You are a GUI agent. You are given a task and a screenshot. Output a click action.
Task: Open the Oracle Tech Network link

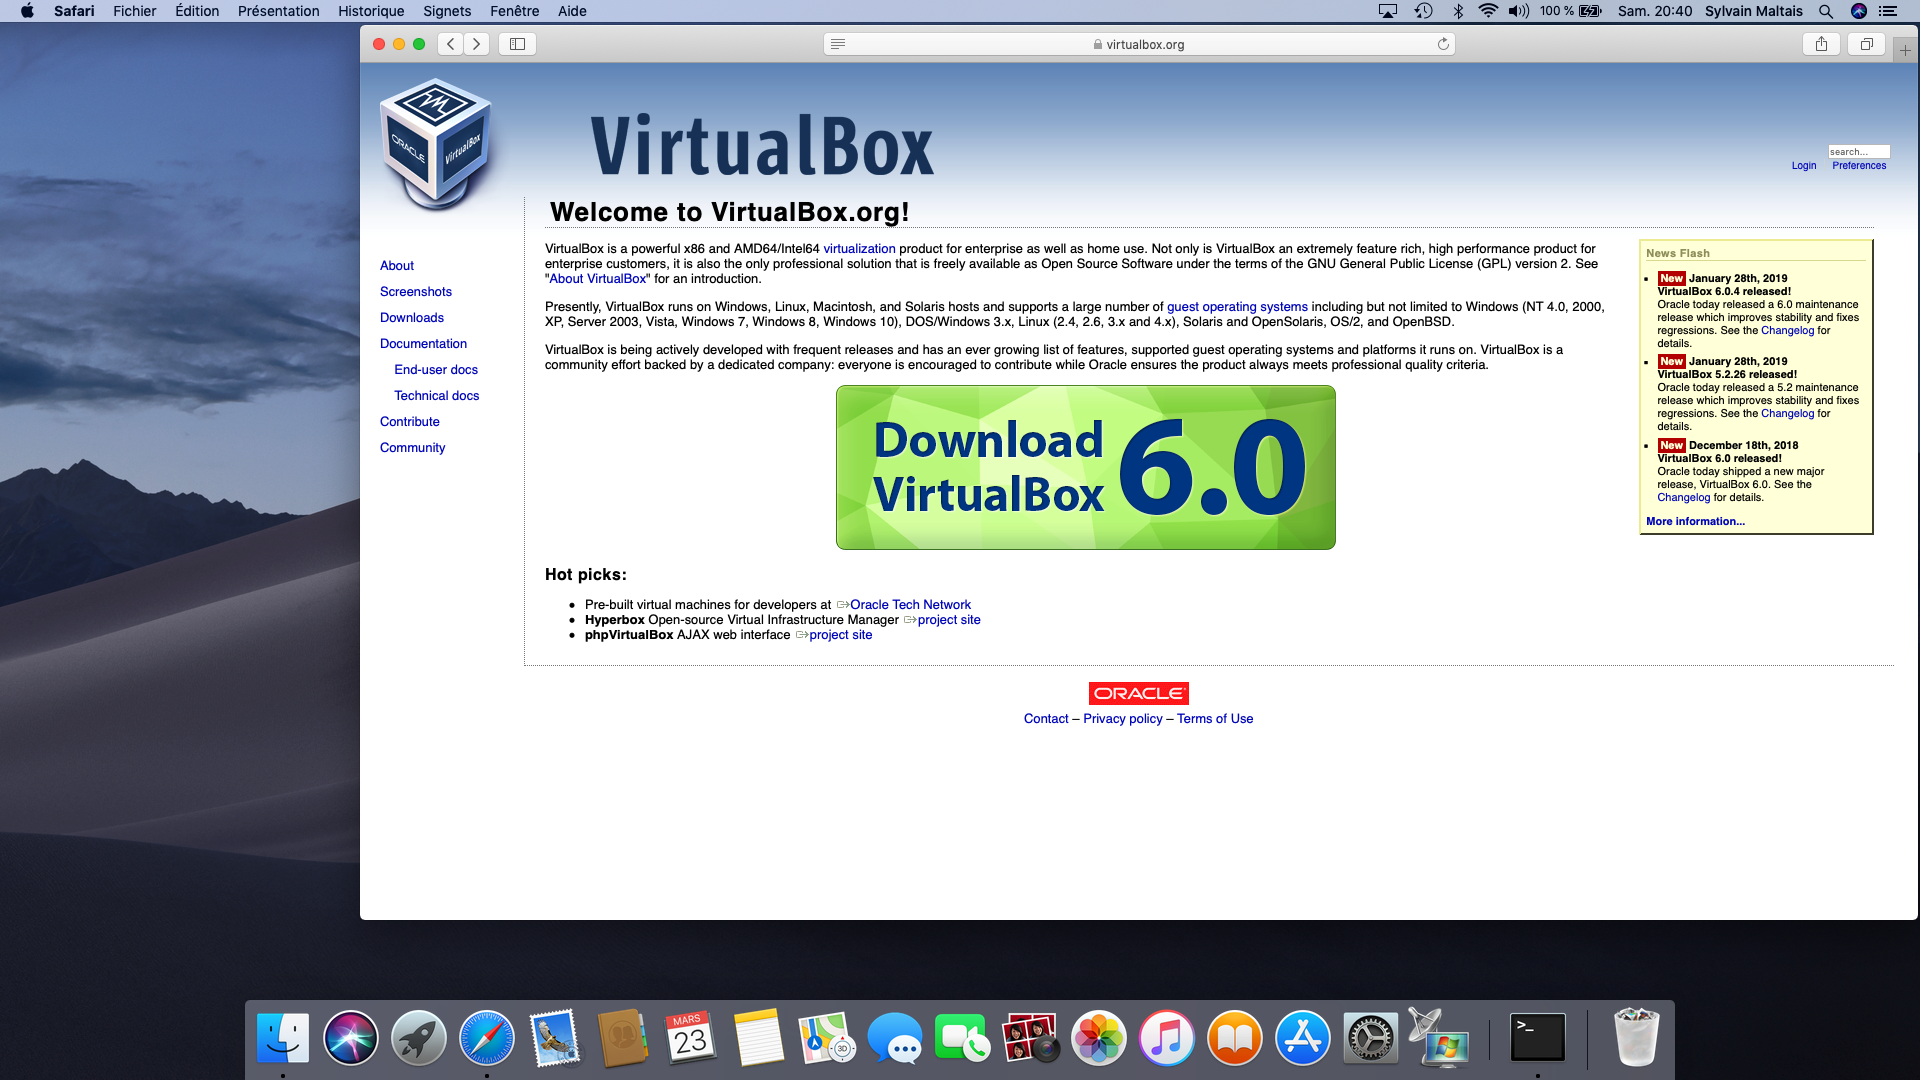[910, 604]
